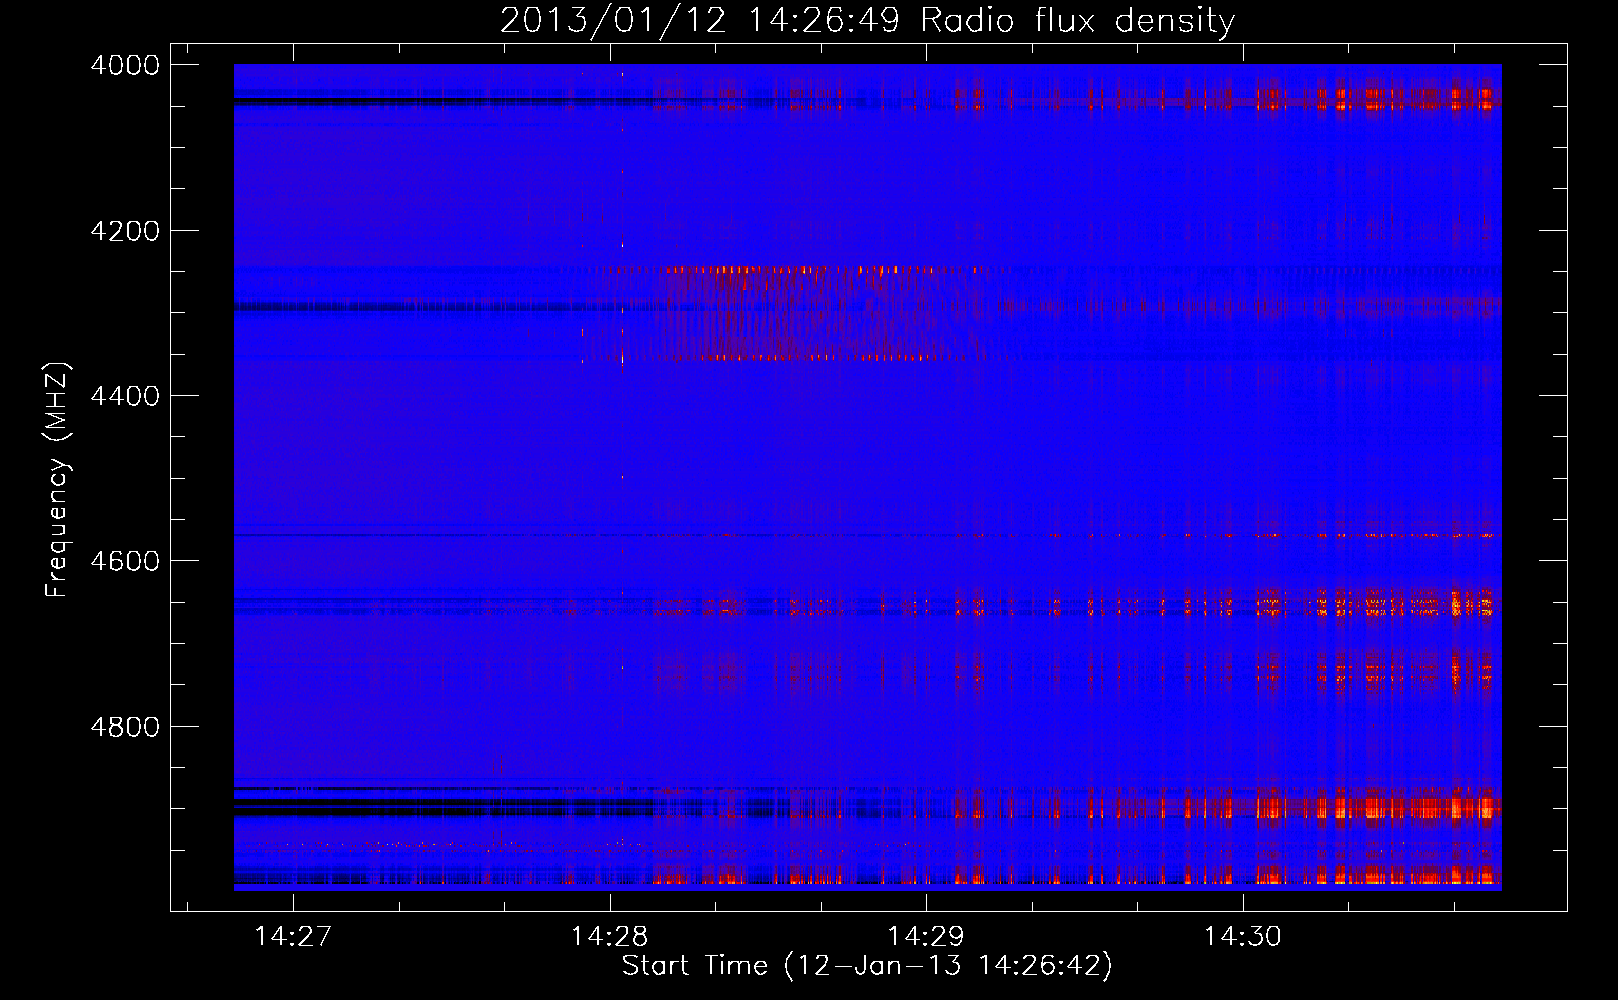Screen dimensions: 1618x1000
Task: Click the 'Frequency (MHZ)' axis label
Action: coord(57,480)
